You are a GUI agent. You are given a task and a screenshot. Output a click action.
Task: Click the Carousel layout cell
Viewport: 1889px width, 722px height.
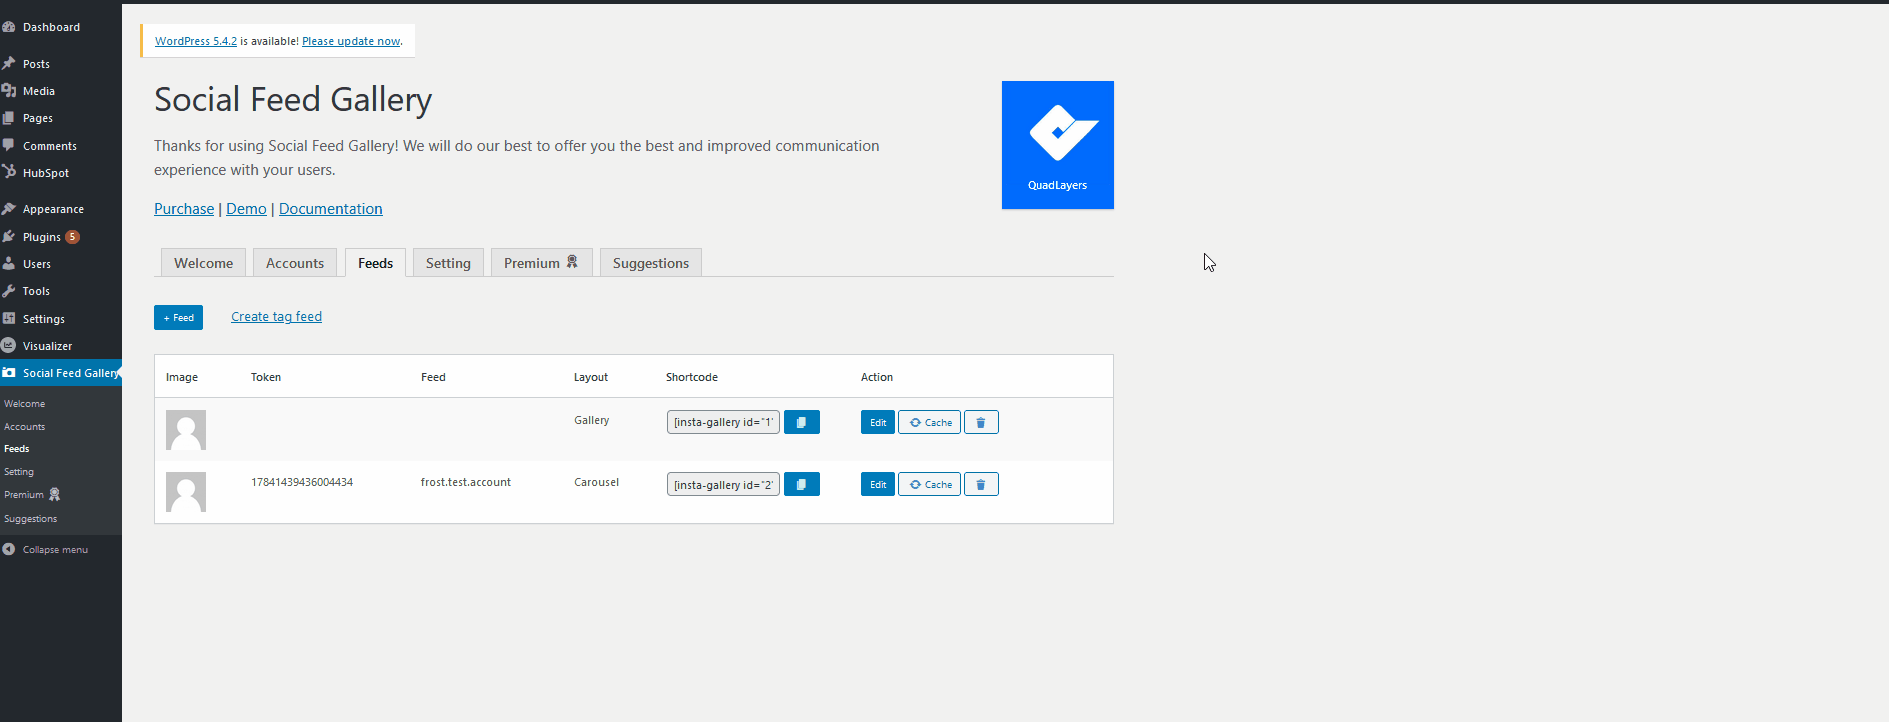[597, 482]
